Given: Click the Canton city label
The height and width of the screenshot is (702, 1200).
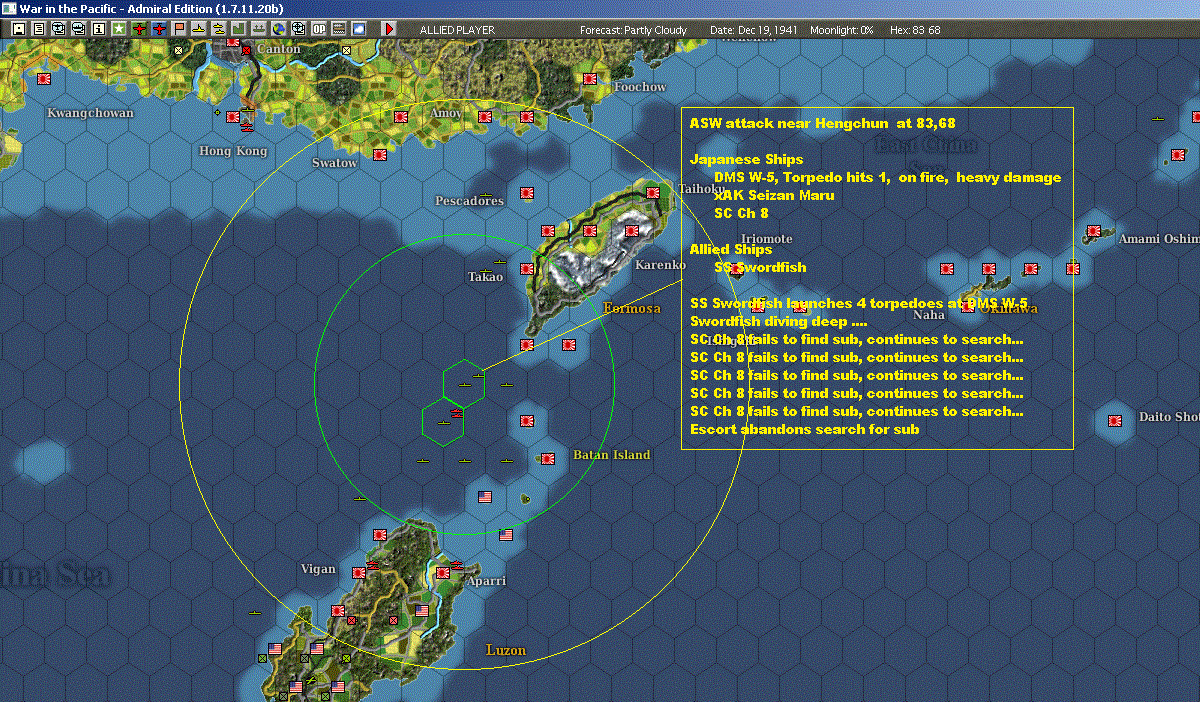Looking at the screenshot, I should click(x=279, y=48).
